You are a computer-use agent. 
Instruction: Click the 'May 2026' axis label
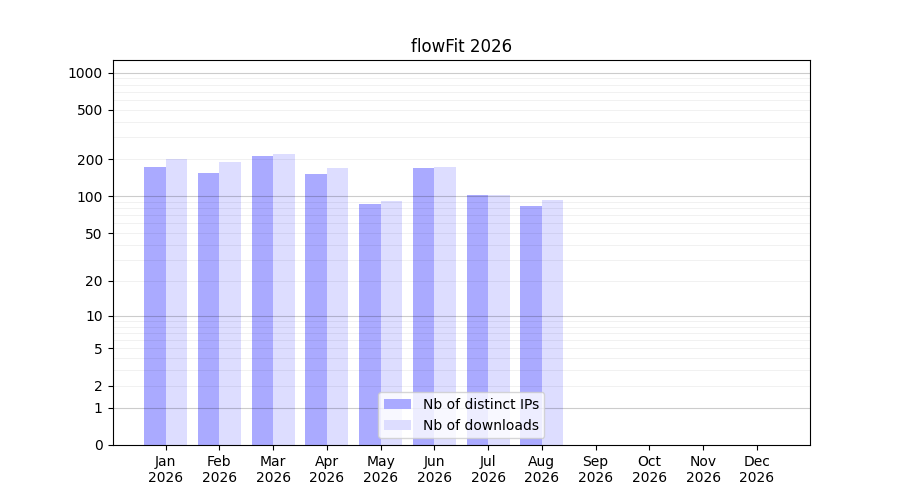pyautogui.click(x=381, y=469)
